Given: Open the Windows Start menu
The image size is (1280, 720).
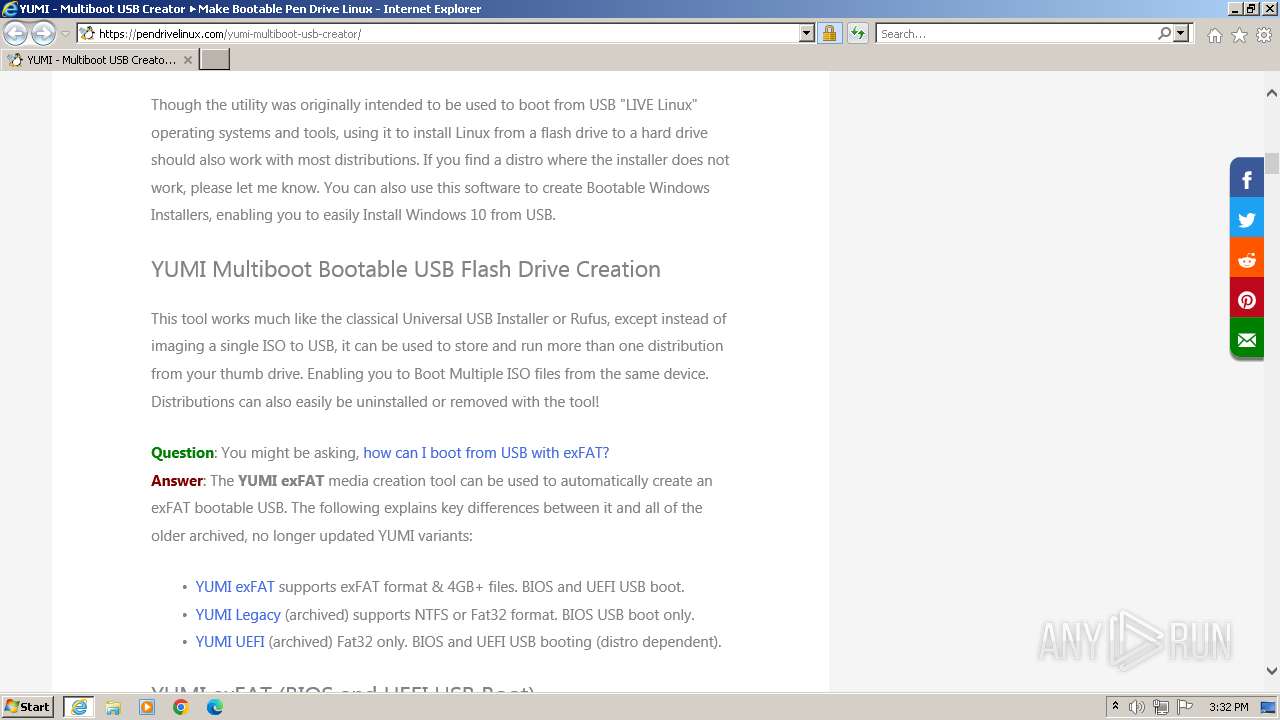Looking at the screenshot, I should pyautogui.click(x=27, y=706).
